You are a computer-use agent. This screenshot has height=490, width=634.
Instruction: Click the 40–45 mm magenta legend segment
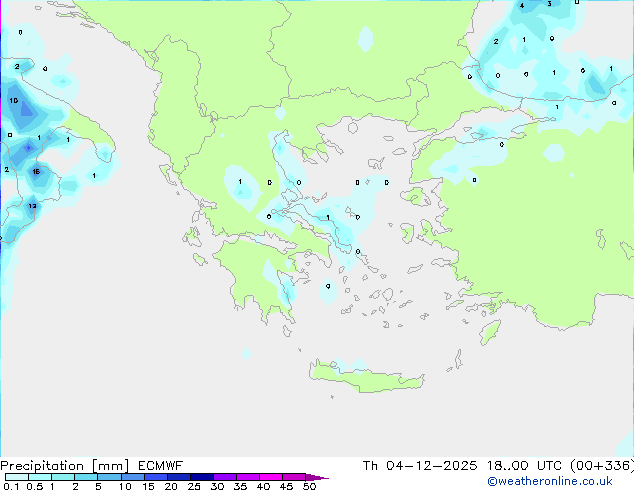coord(271,477)
